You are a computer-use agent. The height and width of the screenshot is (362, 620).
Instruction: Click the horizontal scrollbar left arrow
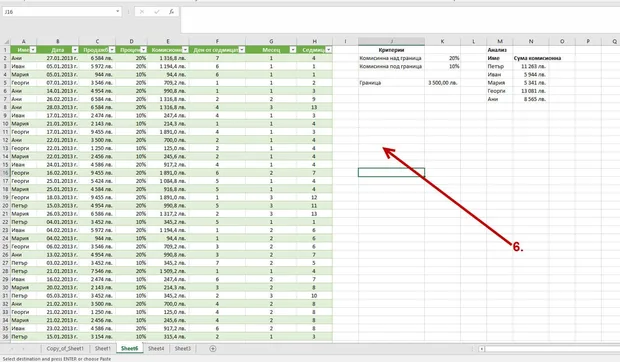pyautogui.click(x=482, y=349)
